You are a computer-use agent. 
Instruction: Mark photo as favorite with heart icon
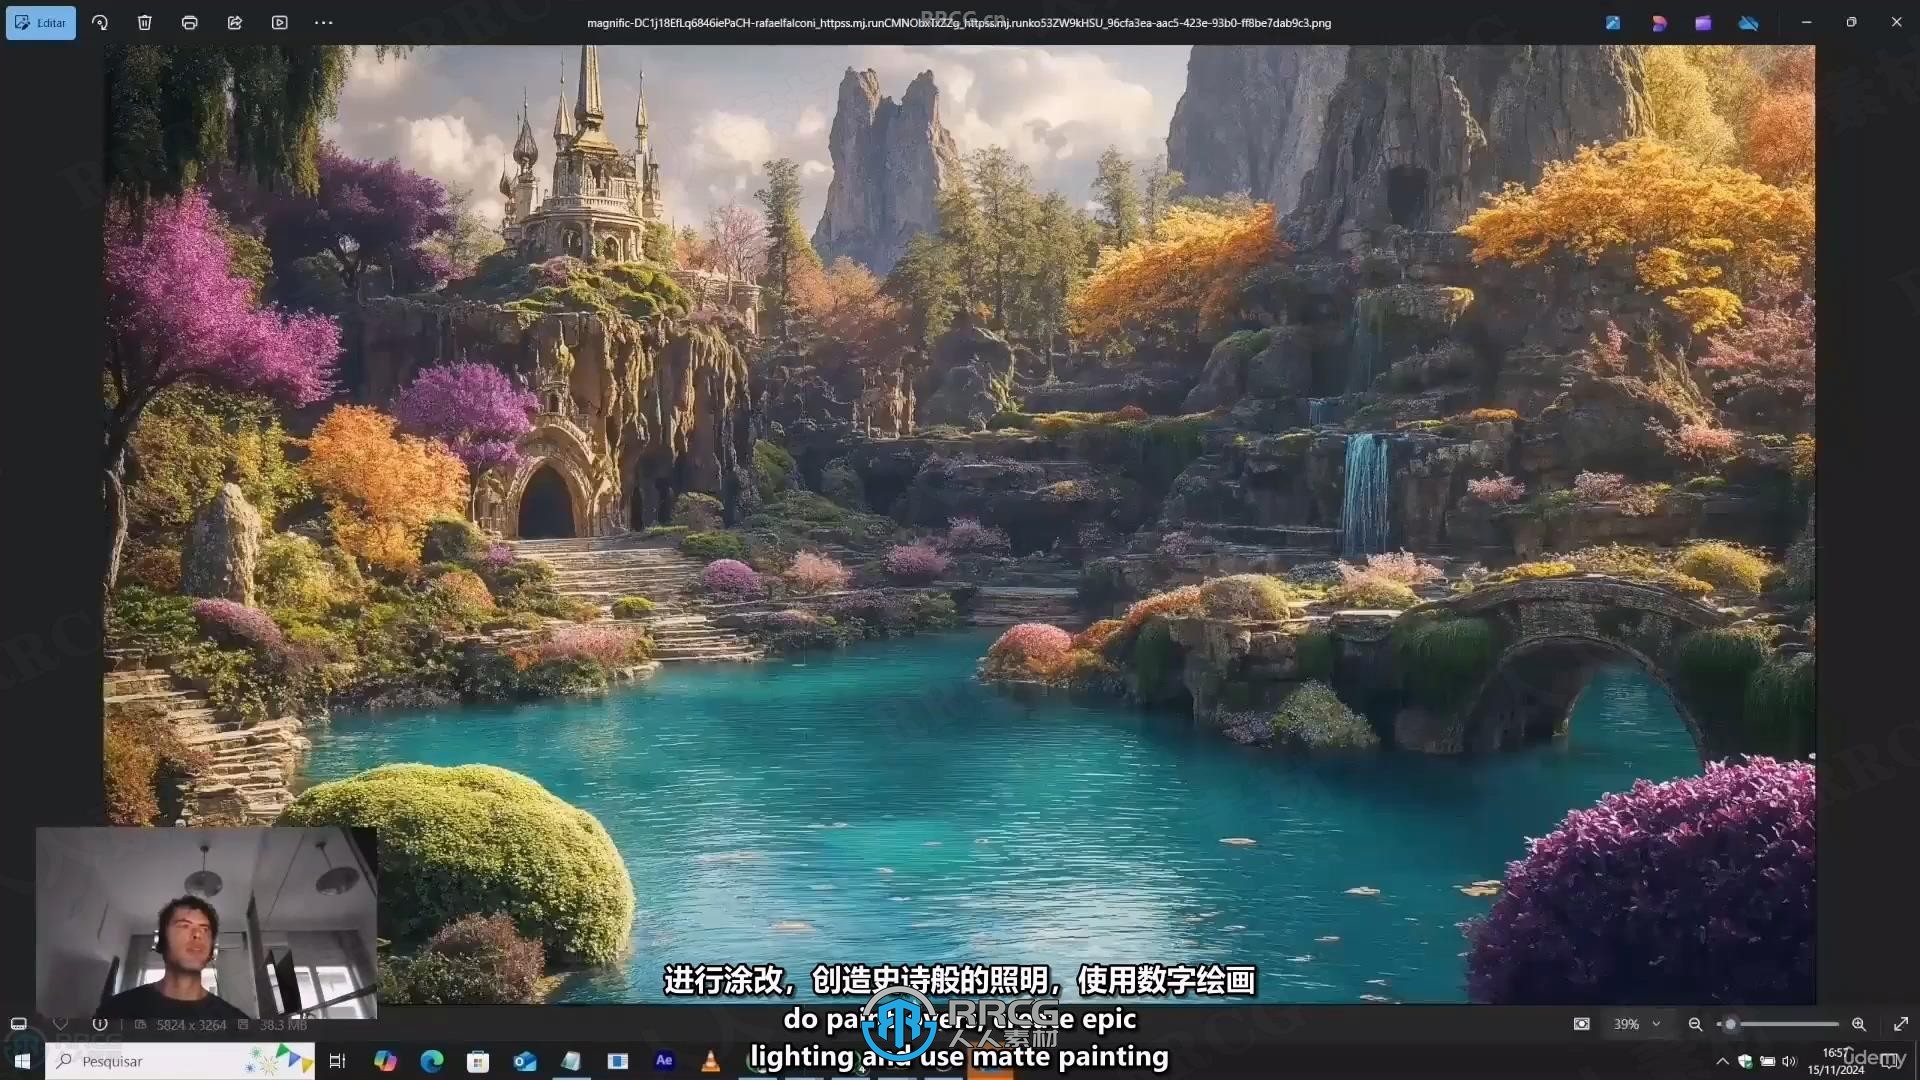click(60, 1024)
